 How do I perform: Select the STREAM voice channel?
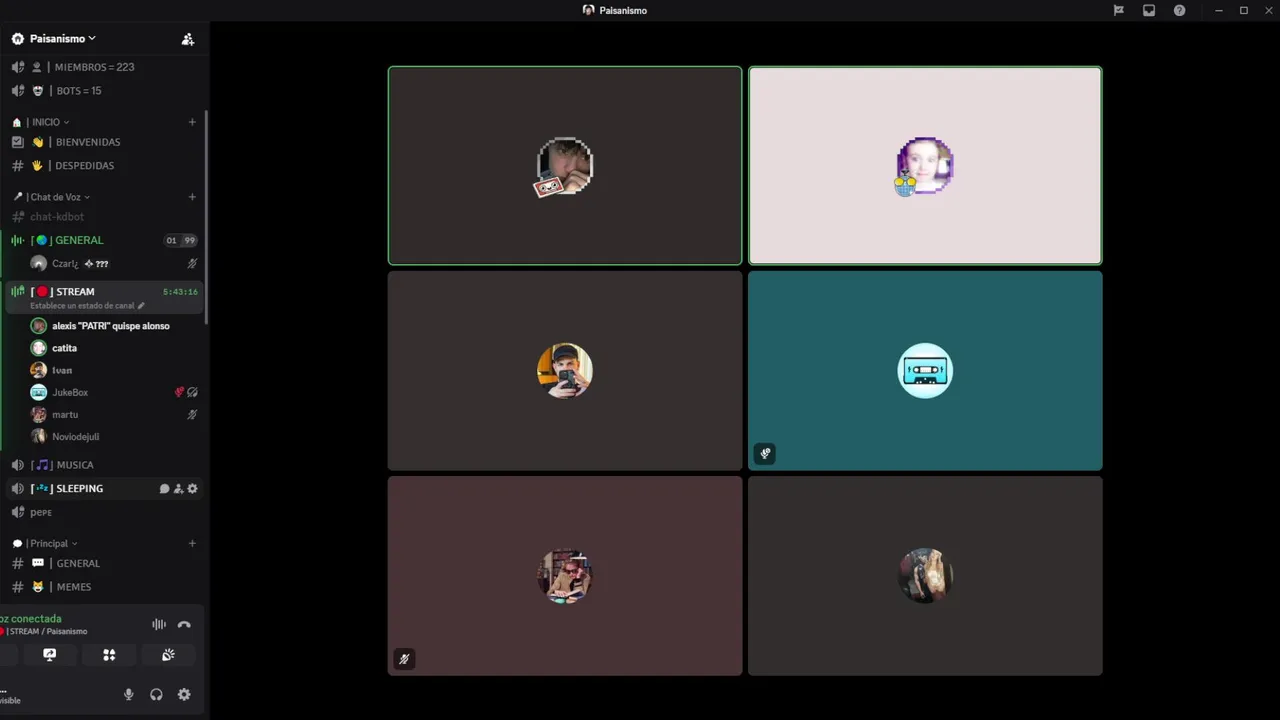click(x=75, y=292)
